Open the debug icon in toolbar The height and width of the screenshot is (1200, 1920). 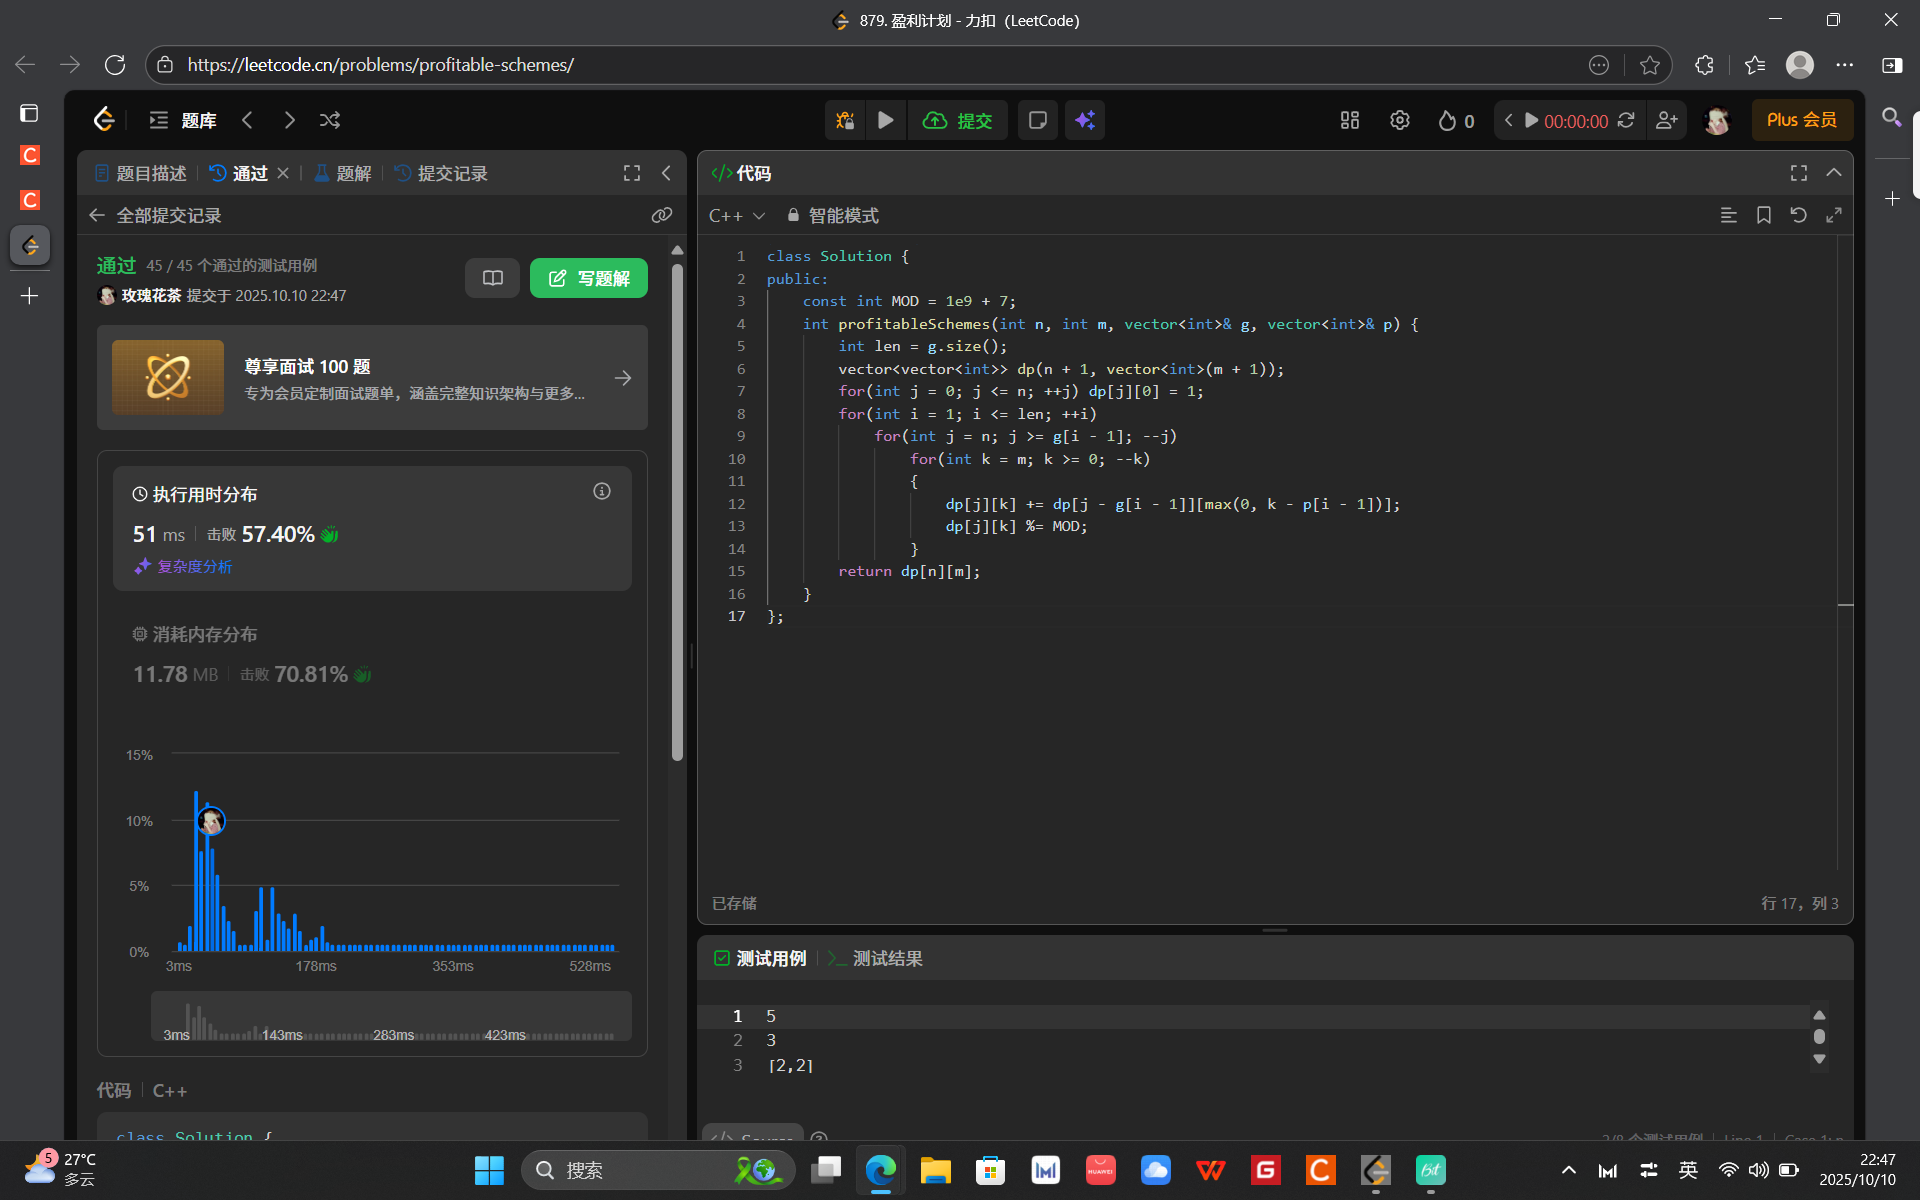coord(845,120)
